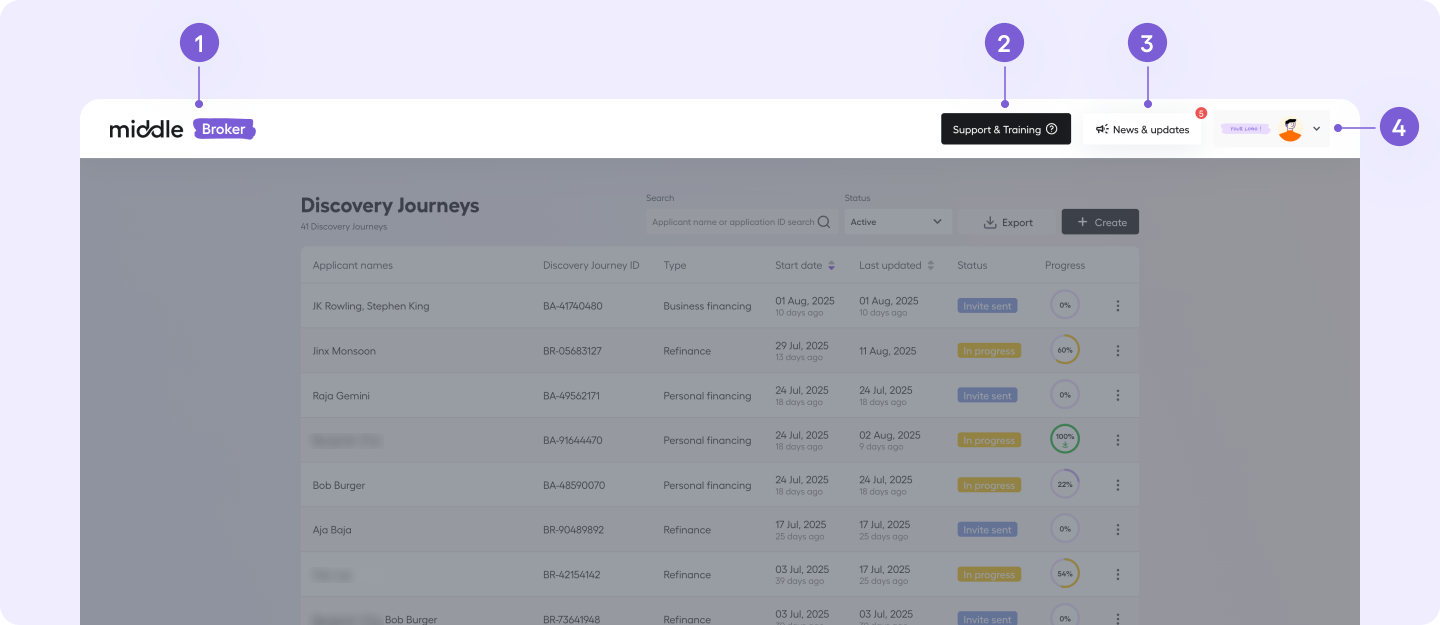Select applicant Bob Burger with ID BA-48590070
The width and height of the screenshot is (1440, 625).
coord(339,485)
